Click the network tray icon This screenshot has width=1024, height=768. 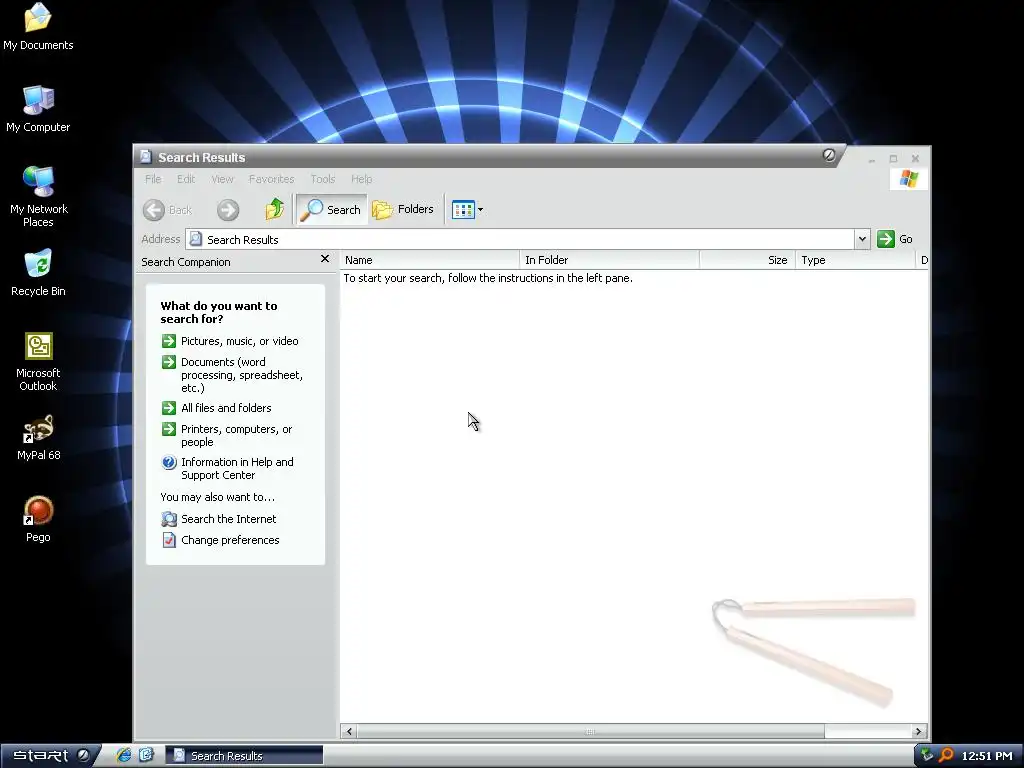pyautogui.click(x=927, y=756)
